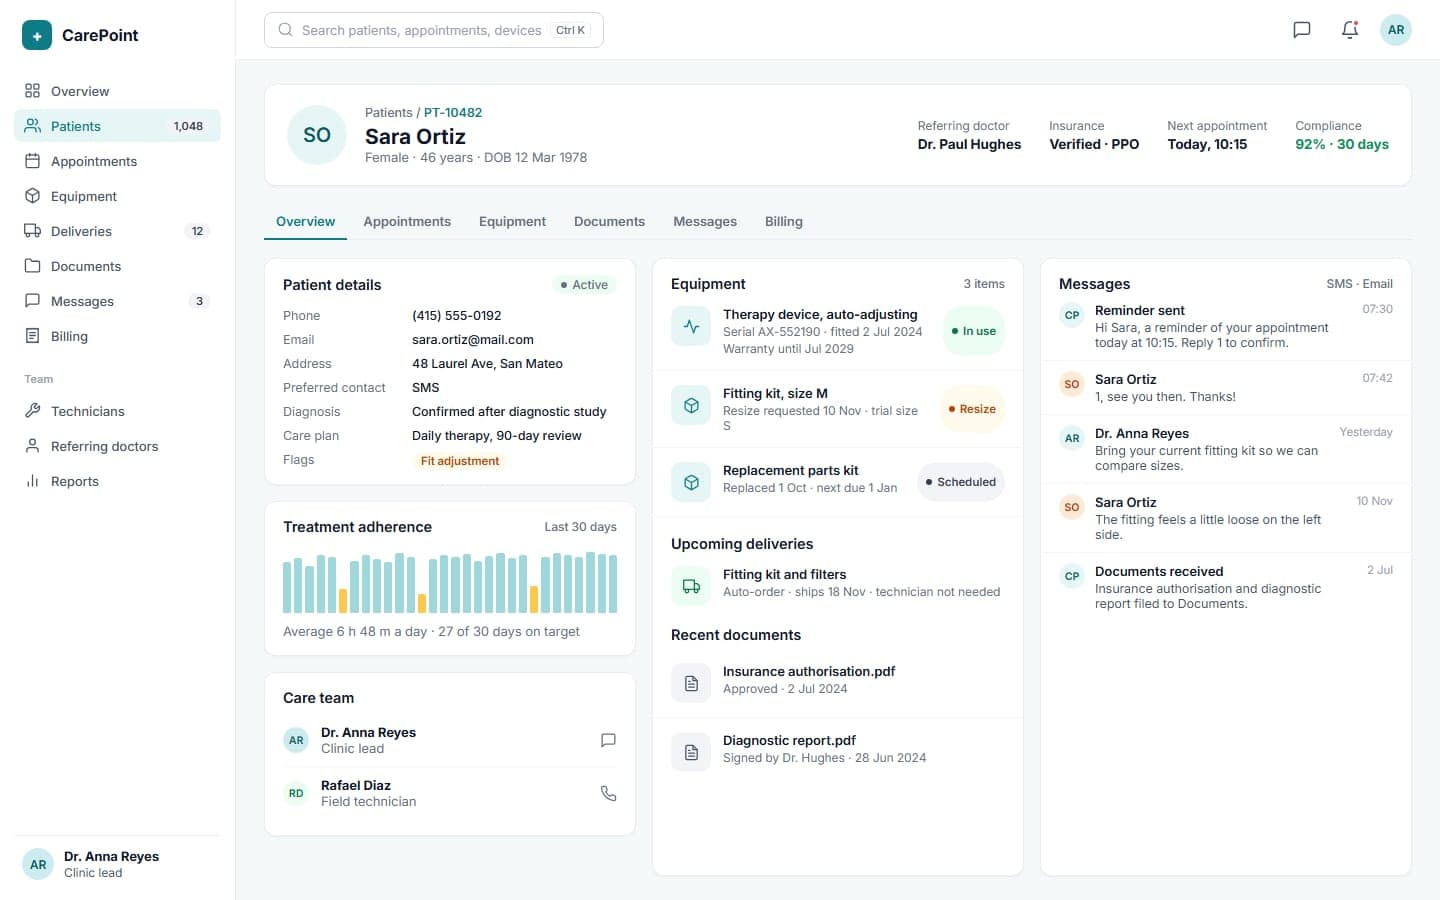Open the Insurance authorisation.pdf file icon

click(691, 683)
